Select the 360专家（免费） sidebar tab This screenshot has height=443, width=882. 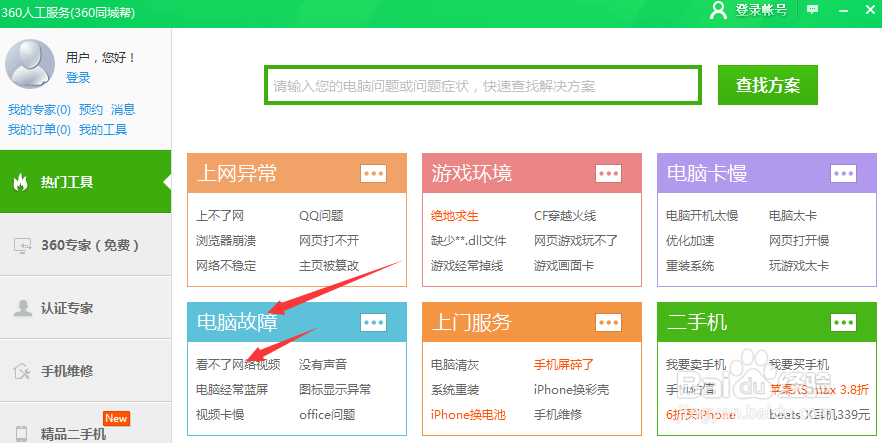[86, 245]
